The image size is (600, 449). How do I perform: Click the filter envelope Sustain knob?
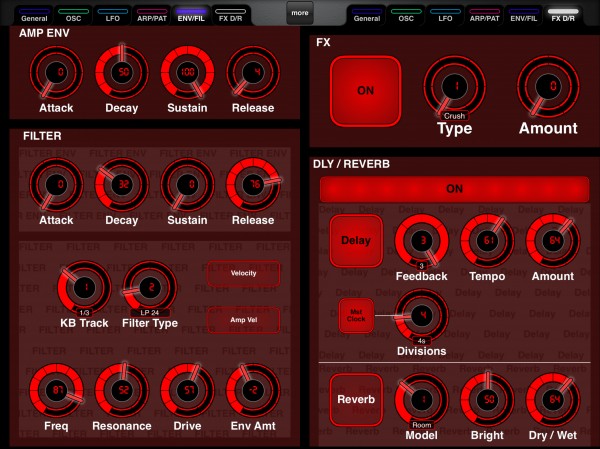tap(188, 184)
